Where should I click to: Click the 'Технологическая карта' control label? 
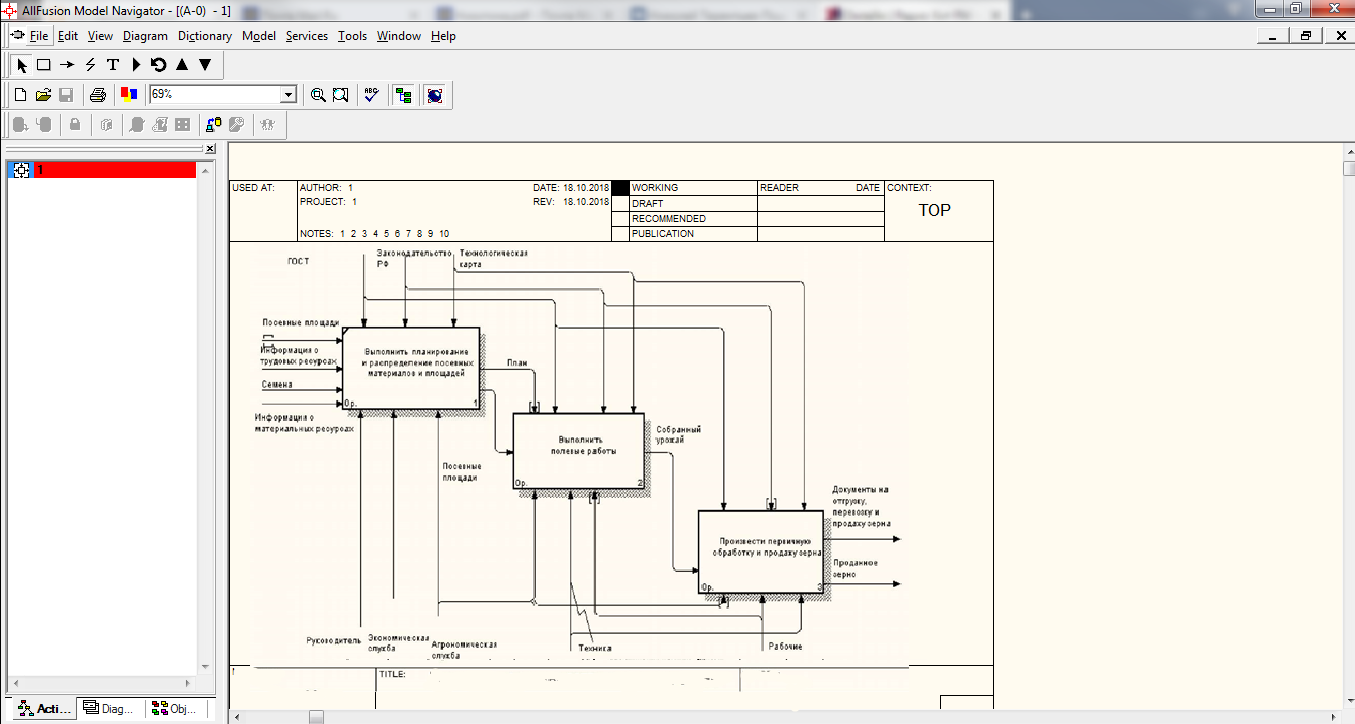pyautogui.click(x=492, y=258)
